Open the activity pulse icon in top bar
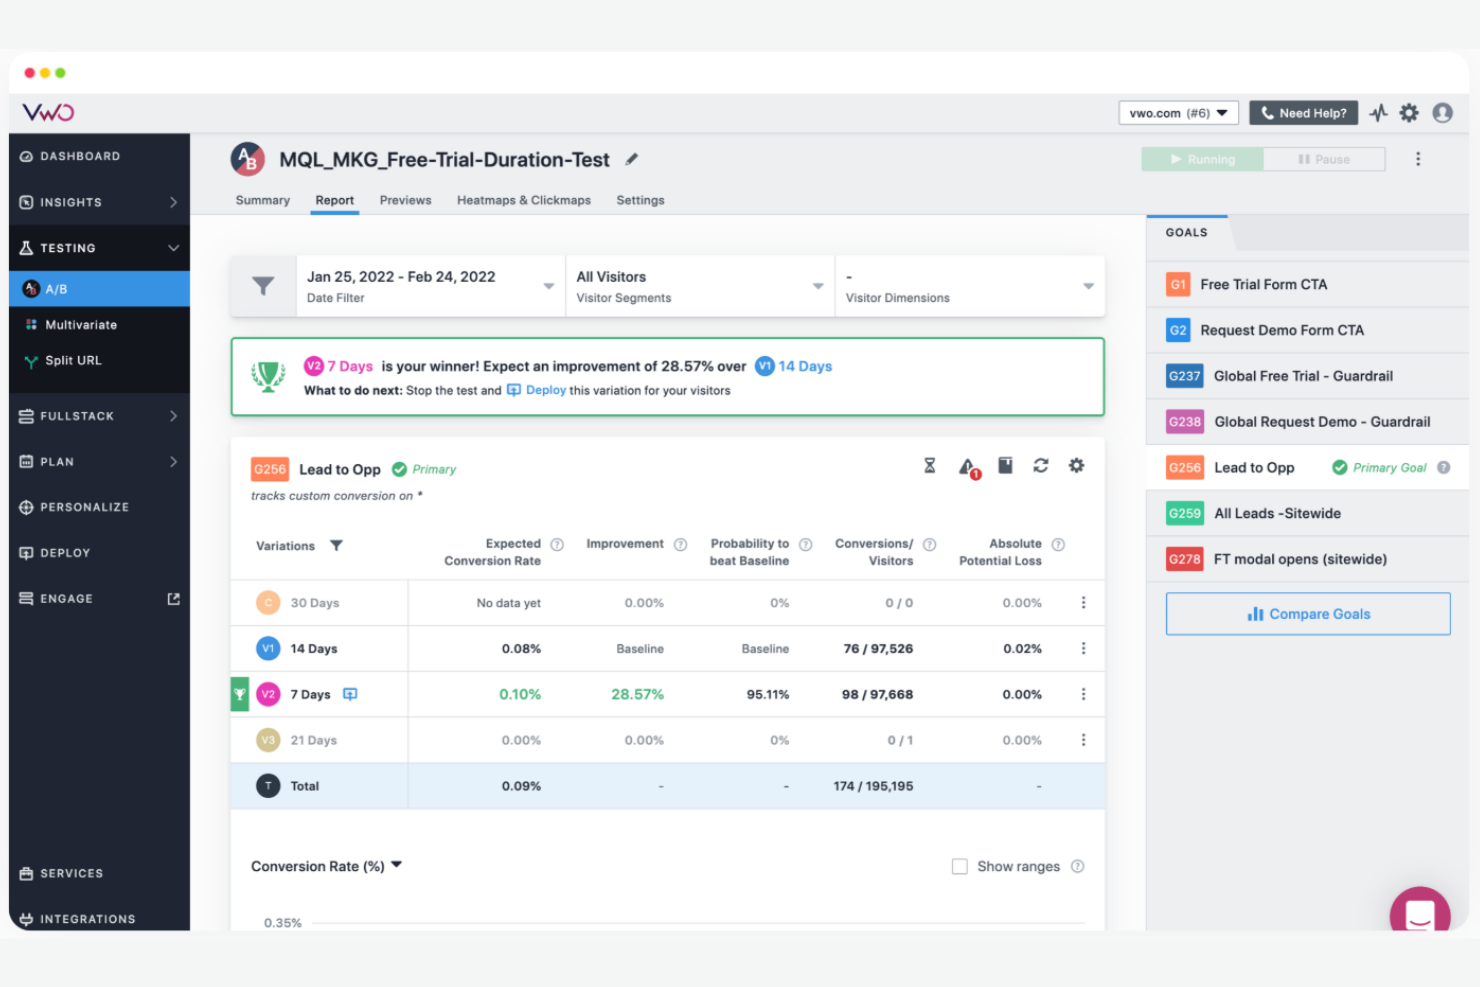Screen dimensions: 1480x987 point(1379,113)
